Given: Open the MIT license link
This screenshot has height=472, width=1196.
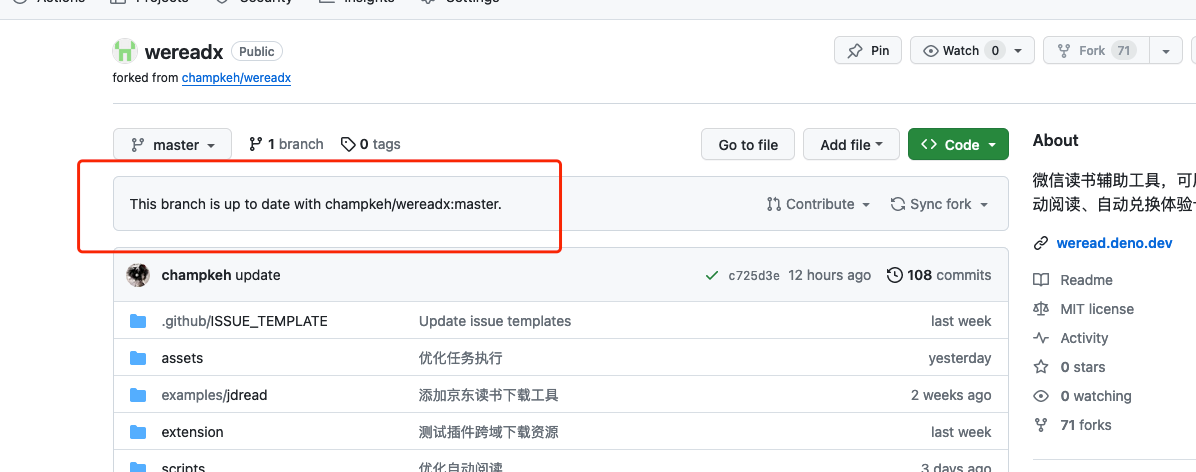Looking at the screenshot, I should click(1097, 309).
